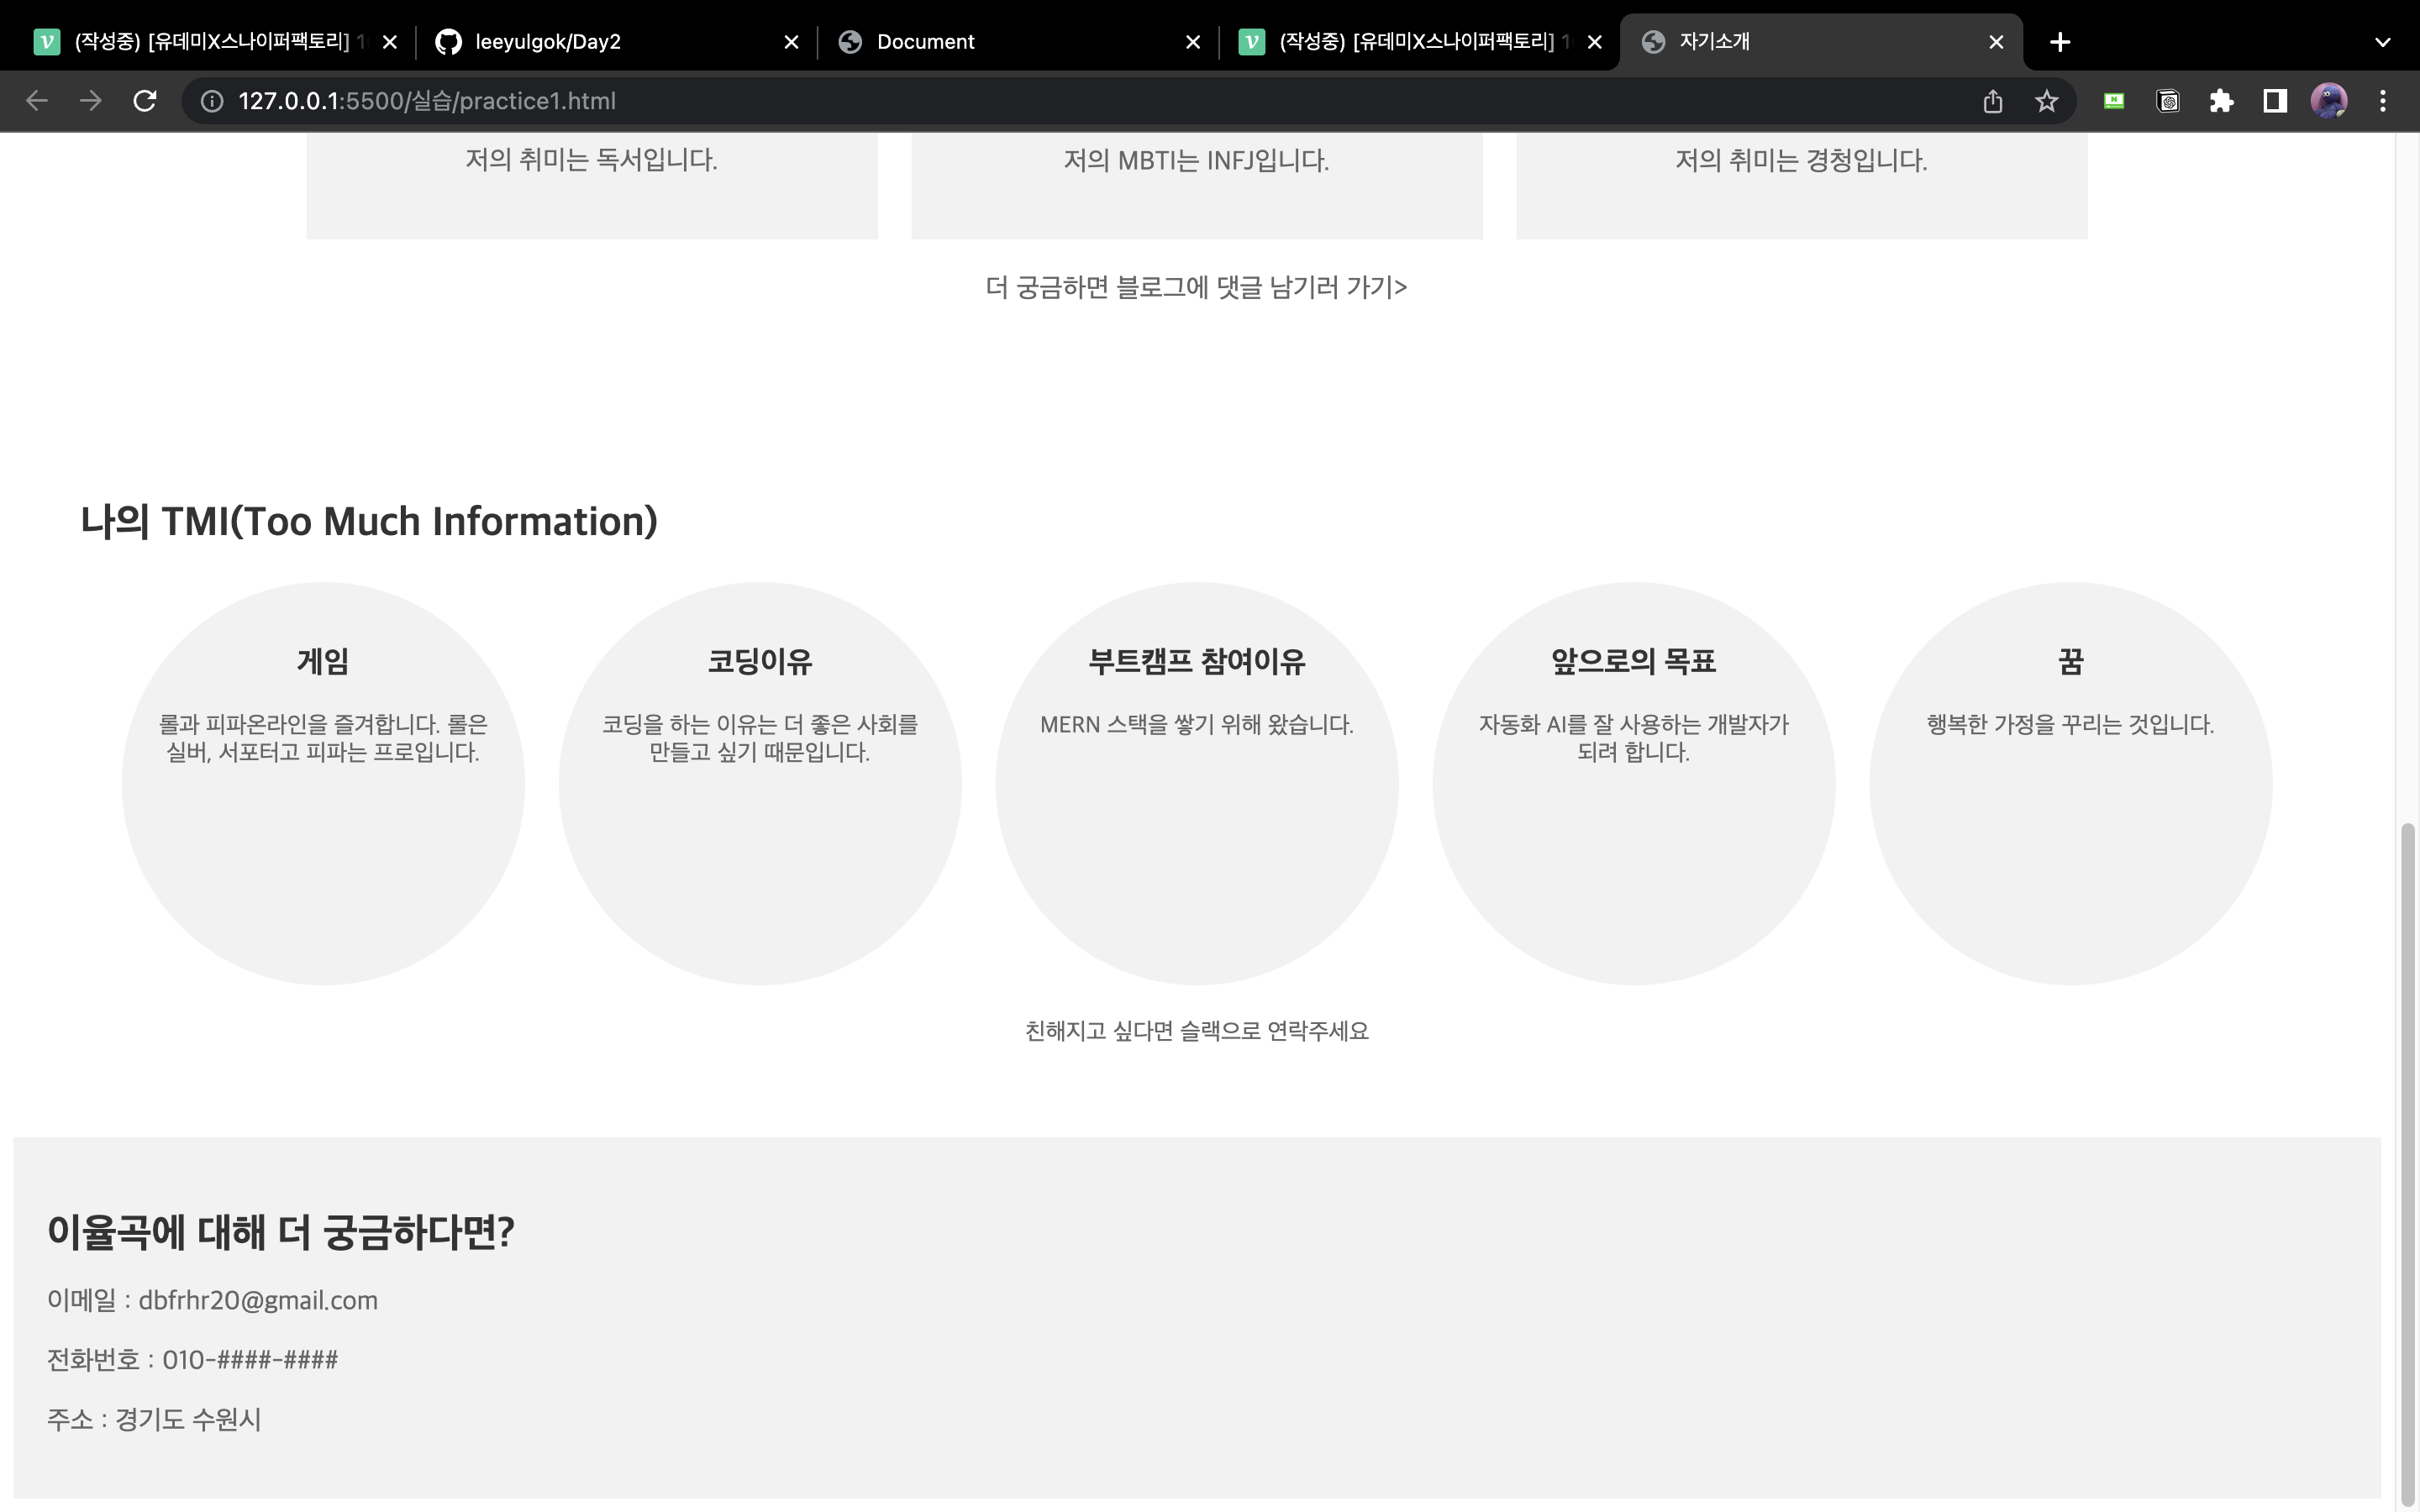View site information icon in address bar
2420x1512 pixels.
pos(212,101)
